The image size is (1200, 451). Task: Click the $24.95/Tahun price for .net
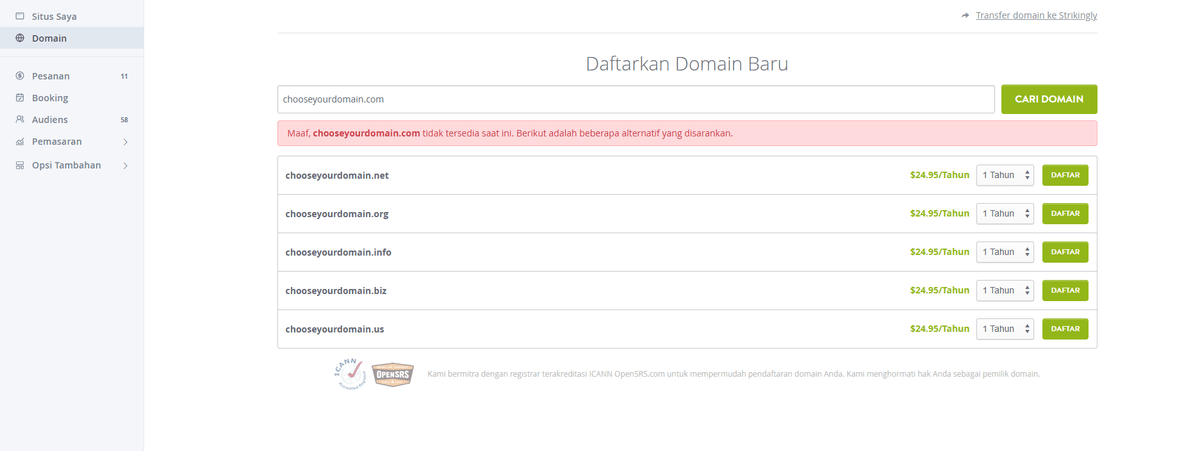[x=940, y=175]
